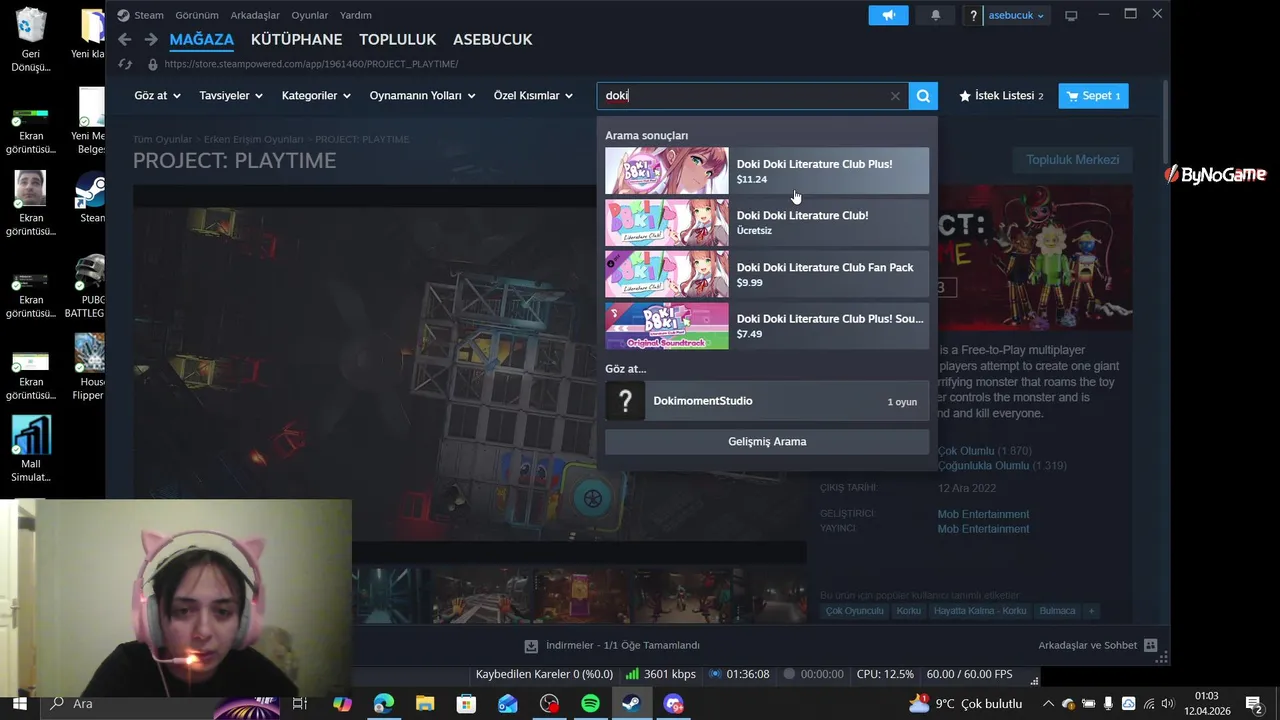Select the PUBG BATTLEGROUNDS desktop shortcut
The width and height of the screenshot is (1280, 720).
coord(88,287)
